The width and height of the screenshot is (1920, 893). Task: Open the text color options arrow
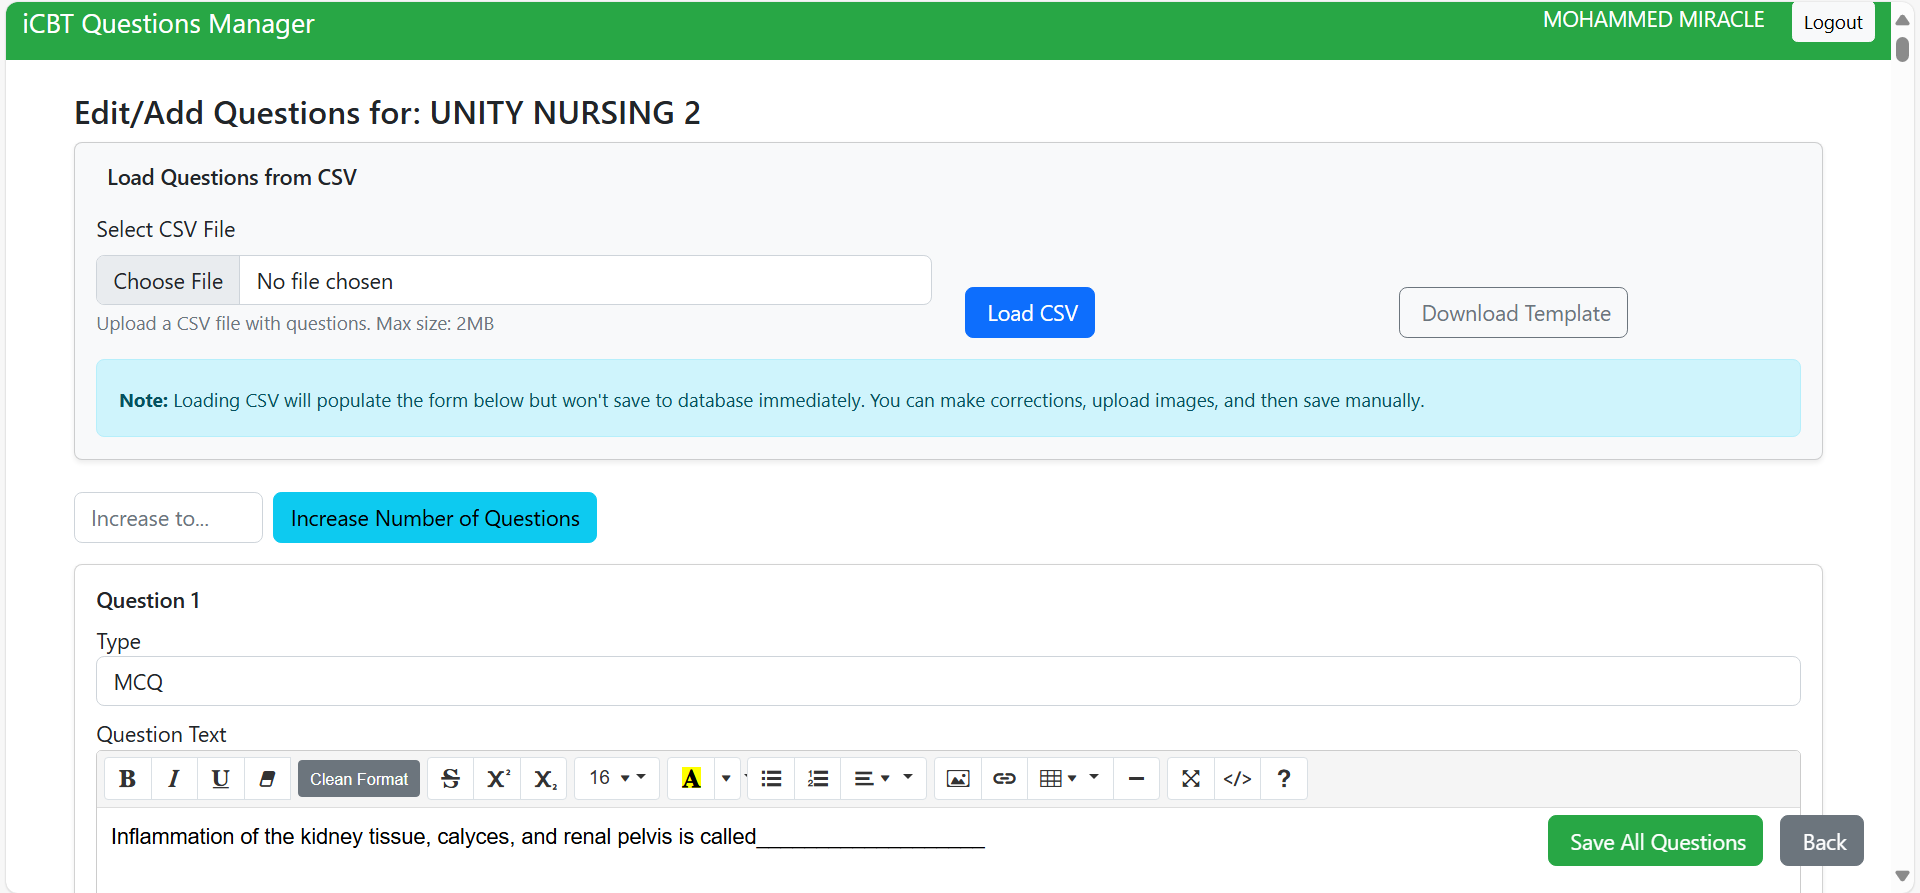[x=726, y=779]
